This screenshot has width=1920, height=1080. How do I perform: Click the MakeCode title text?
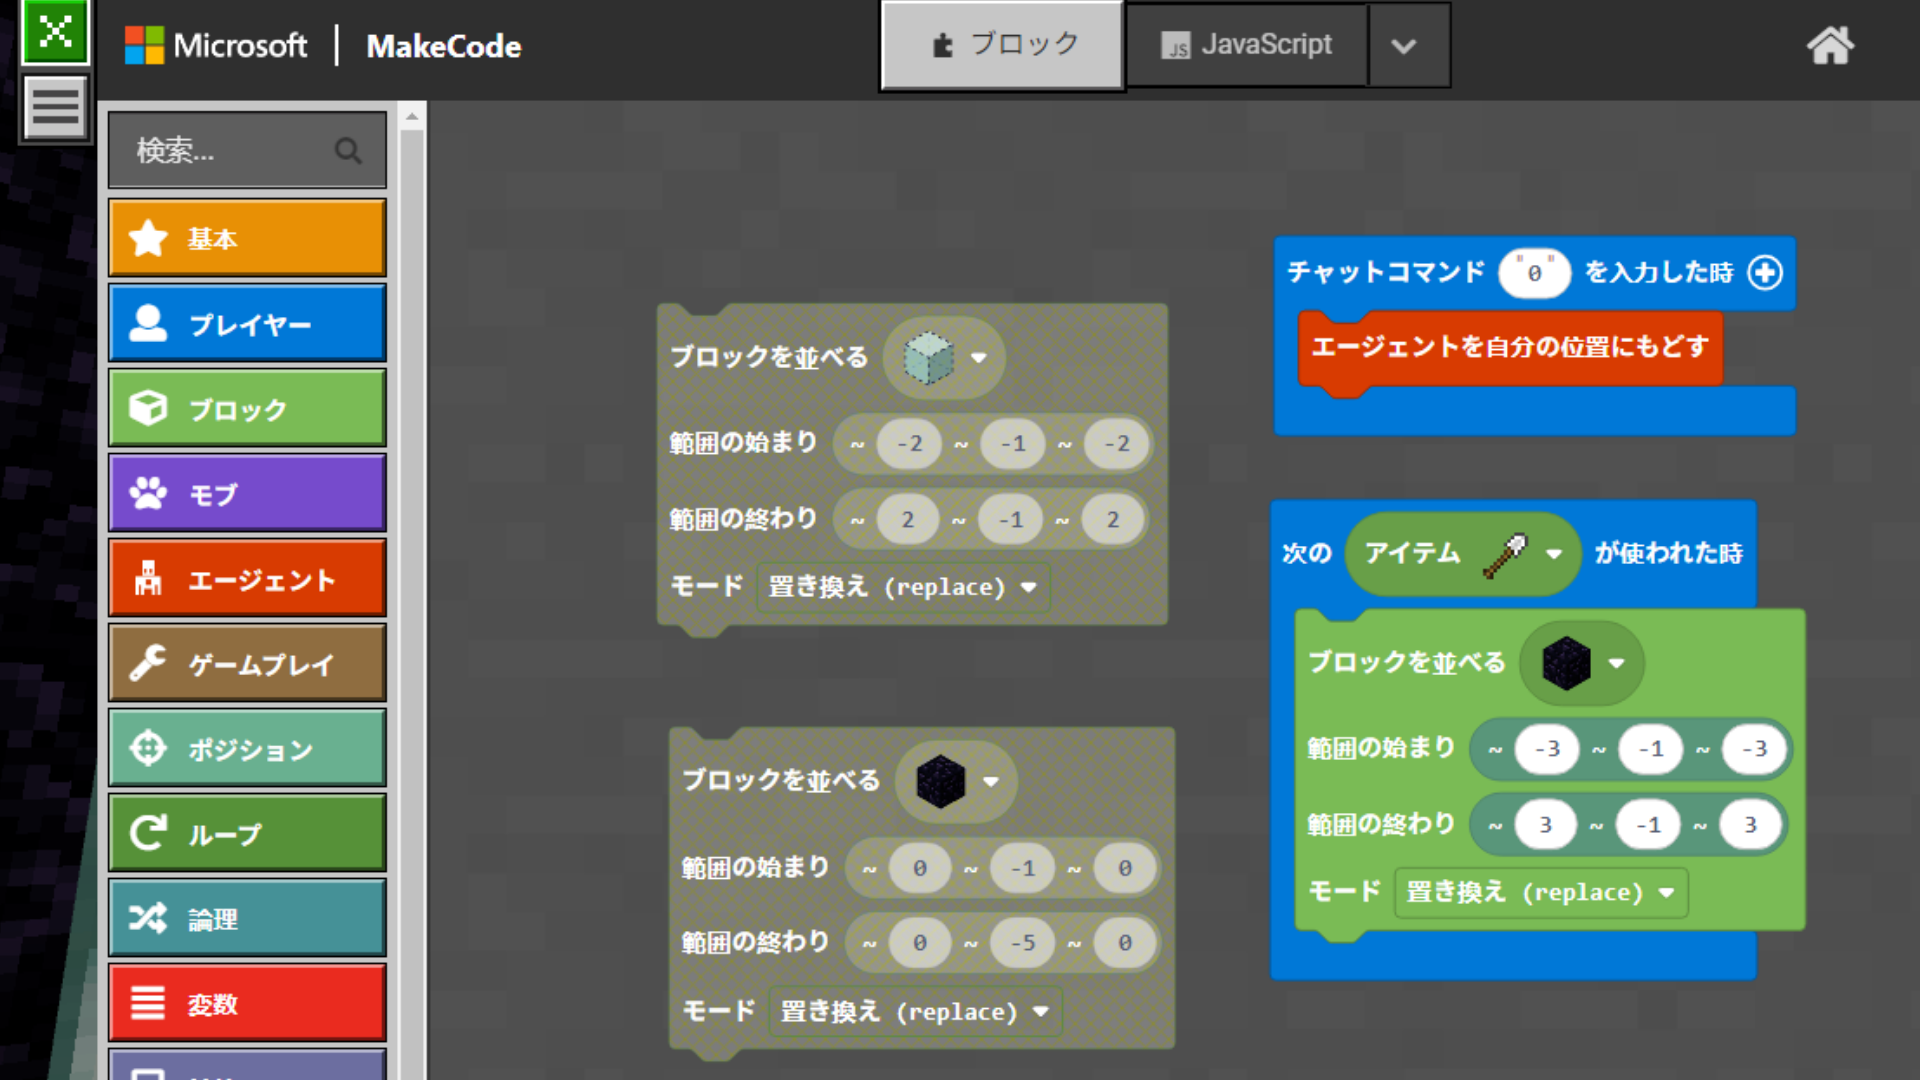point(444,46)
